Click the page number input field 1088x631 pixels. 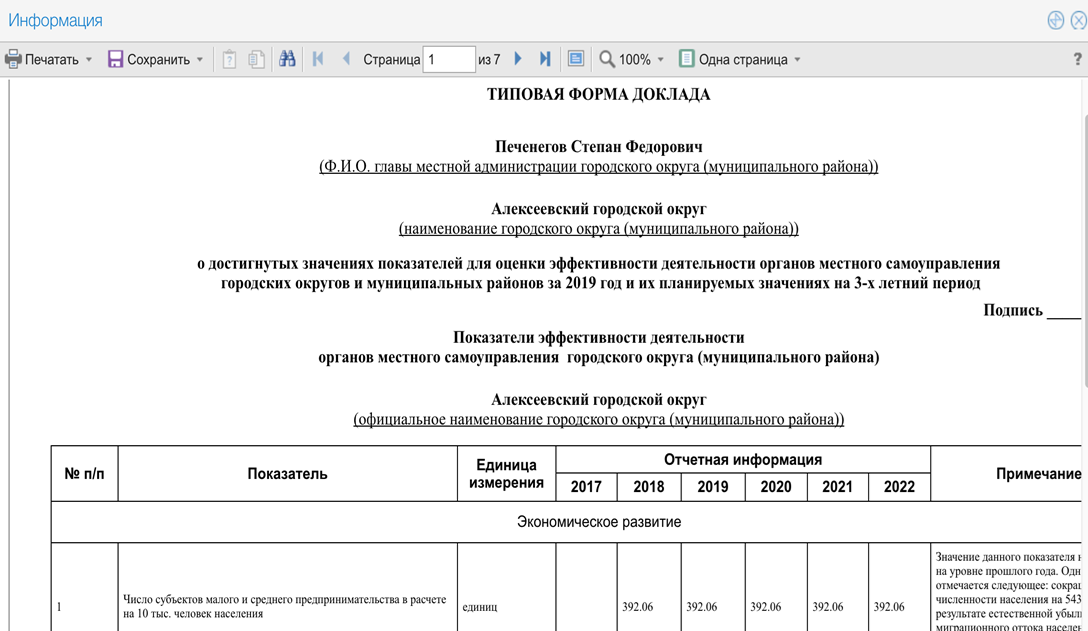tap(448, 59)
